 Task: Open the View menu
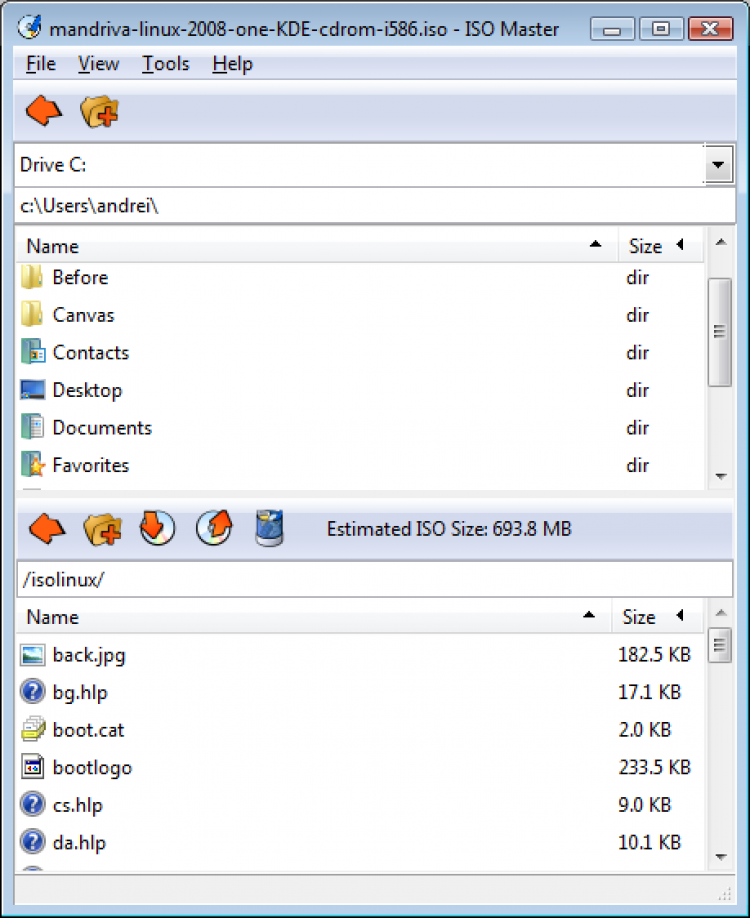(x=99, y=64)
